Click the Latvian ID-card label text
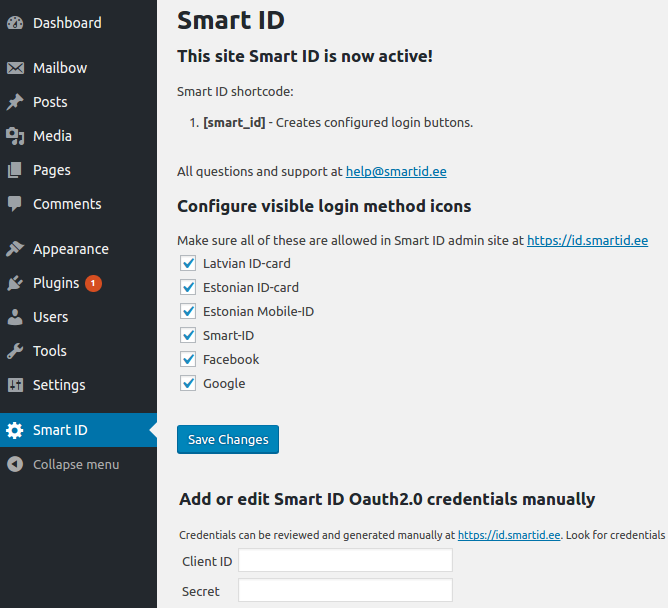The image size is (668, 608). [x=247, y=263]
